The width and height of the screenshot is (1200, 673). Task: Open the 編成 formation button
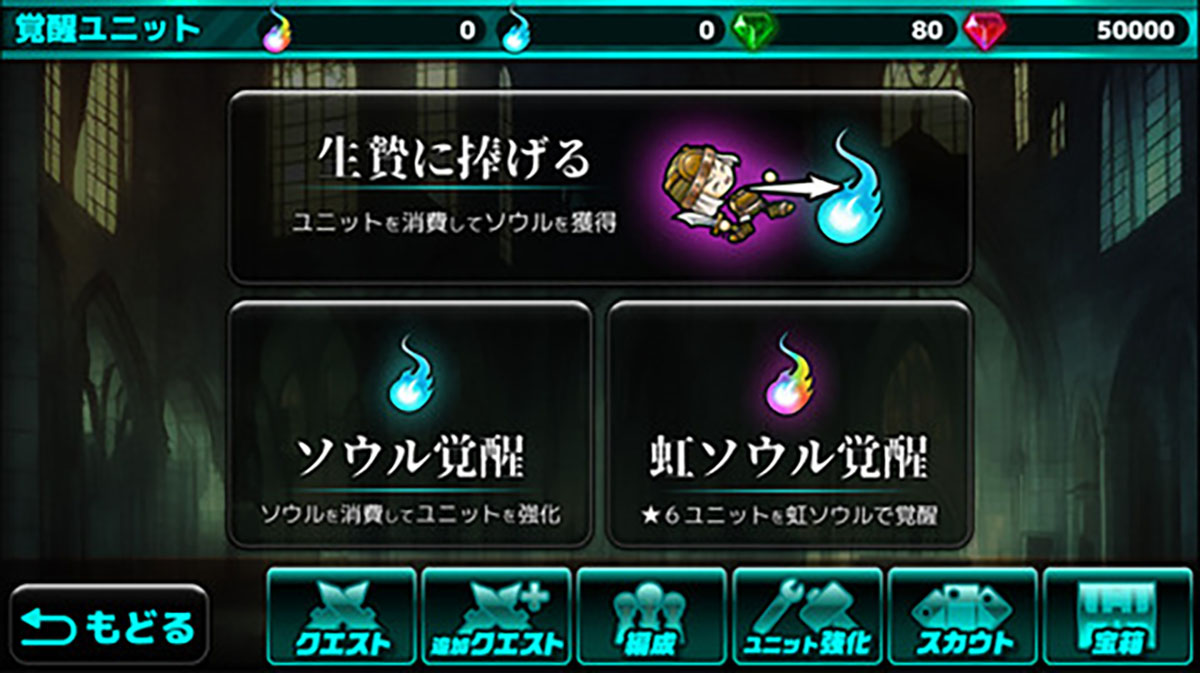[x=652, y=618]
